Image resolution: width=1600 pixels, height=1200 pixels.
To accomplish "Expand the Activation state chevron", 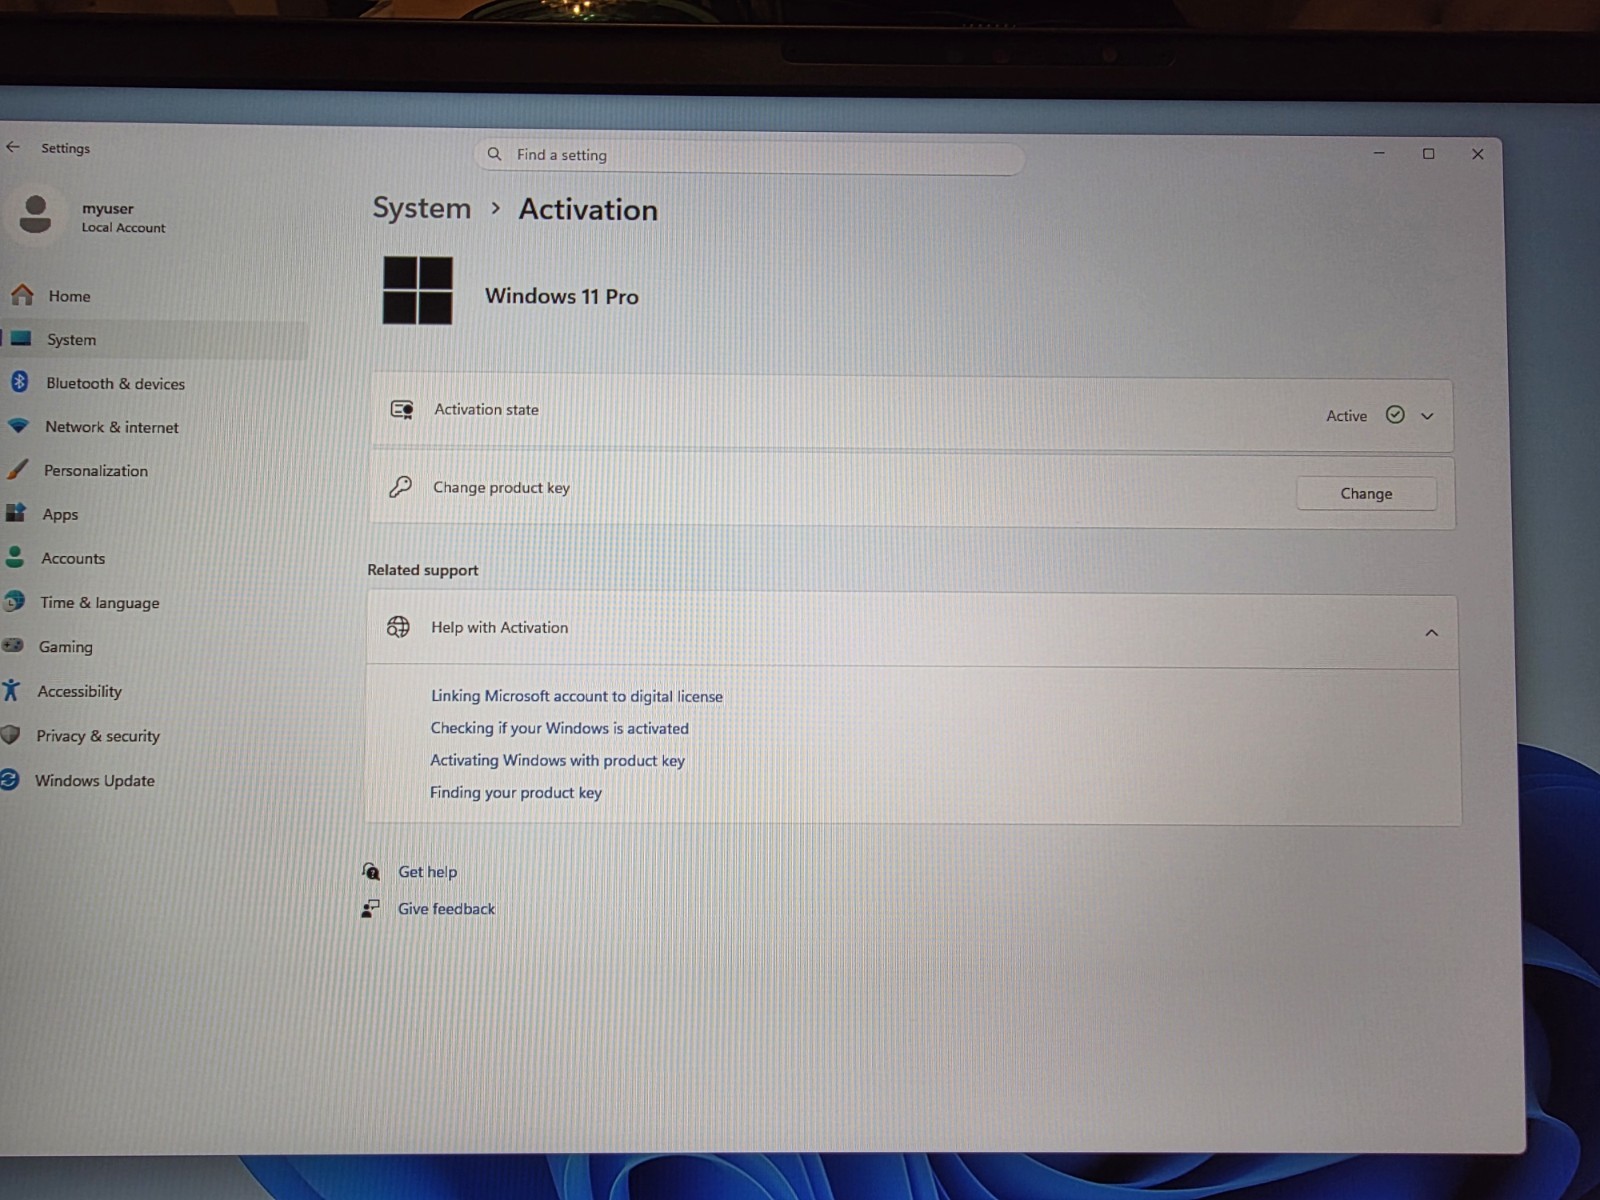I will pyautogui.click(x=1427, y=416).
